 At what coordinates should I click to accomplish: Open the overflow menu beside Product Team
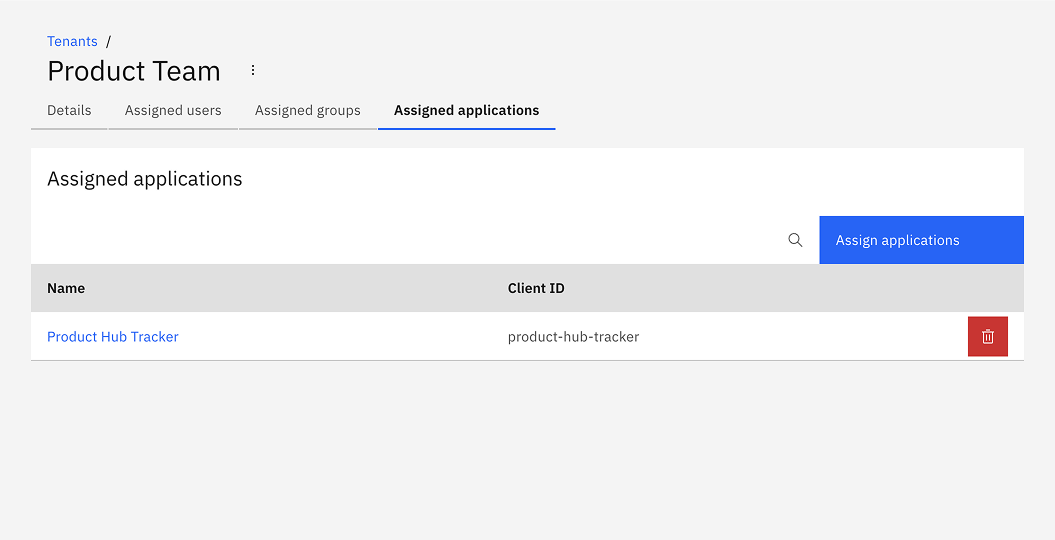pos(253,70)
